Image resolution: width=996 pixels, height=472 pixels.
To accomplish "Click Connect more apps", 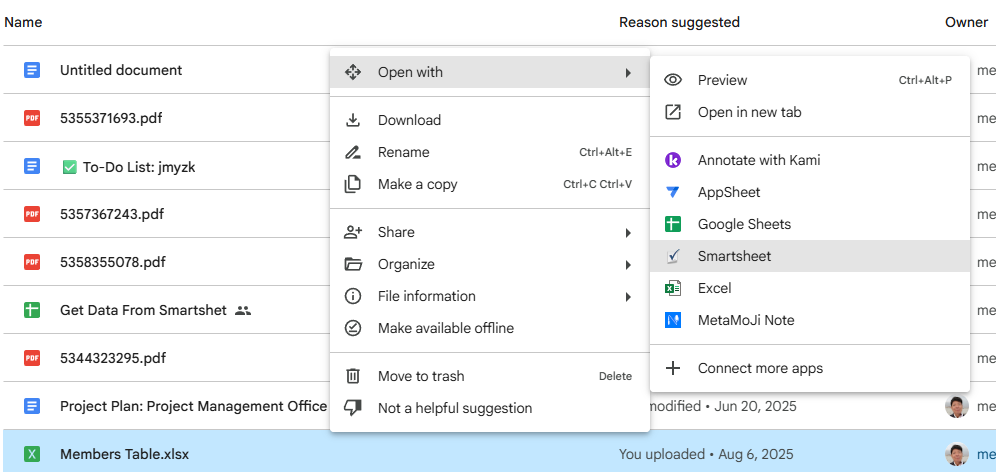I will pos(810,368).
